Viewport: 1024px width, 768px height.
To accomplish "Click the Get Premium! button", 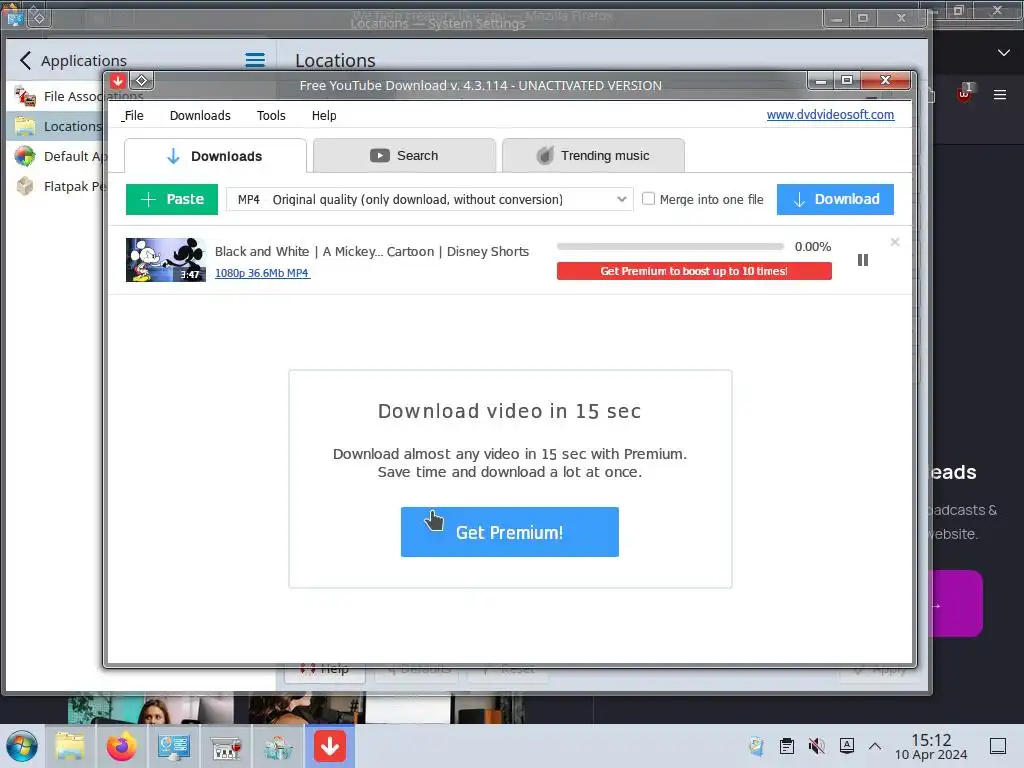I will 509,532.
